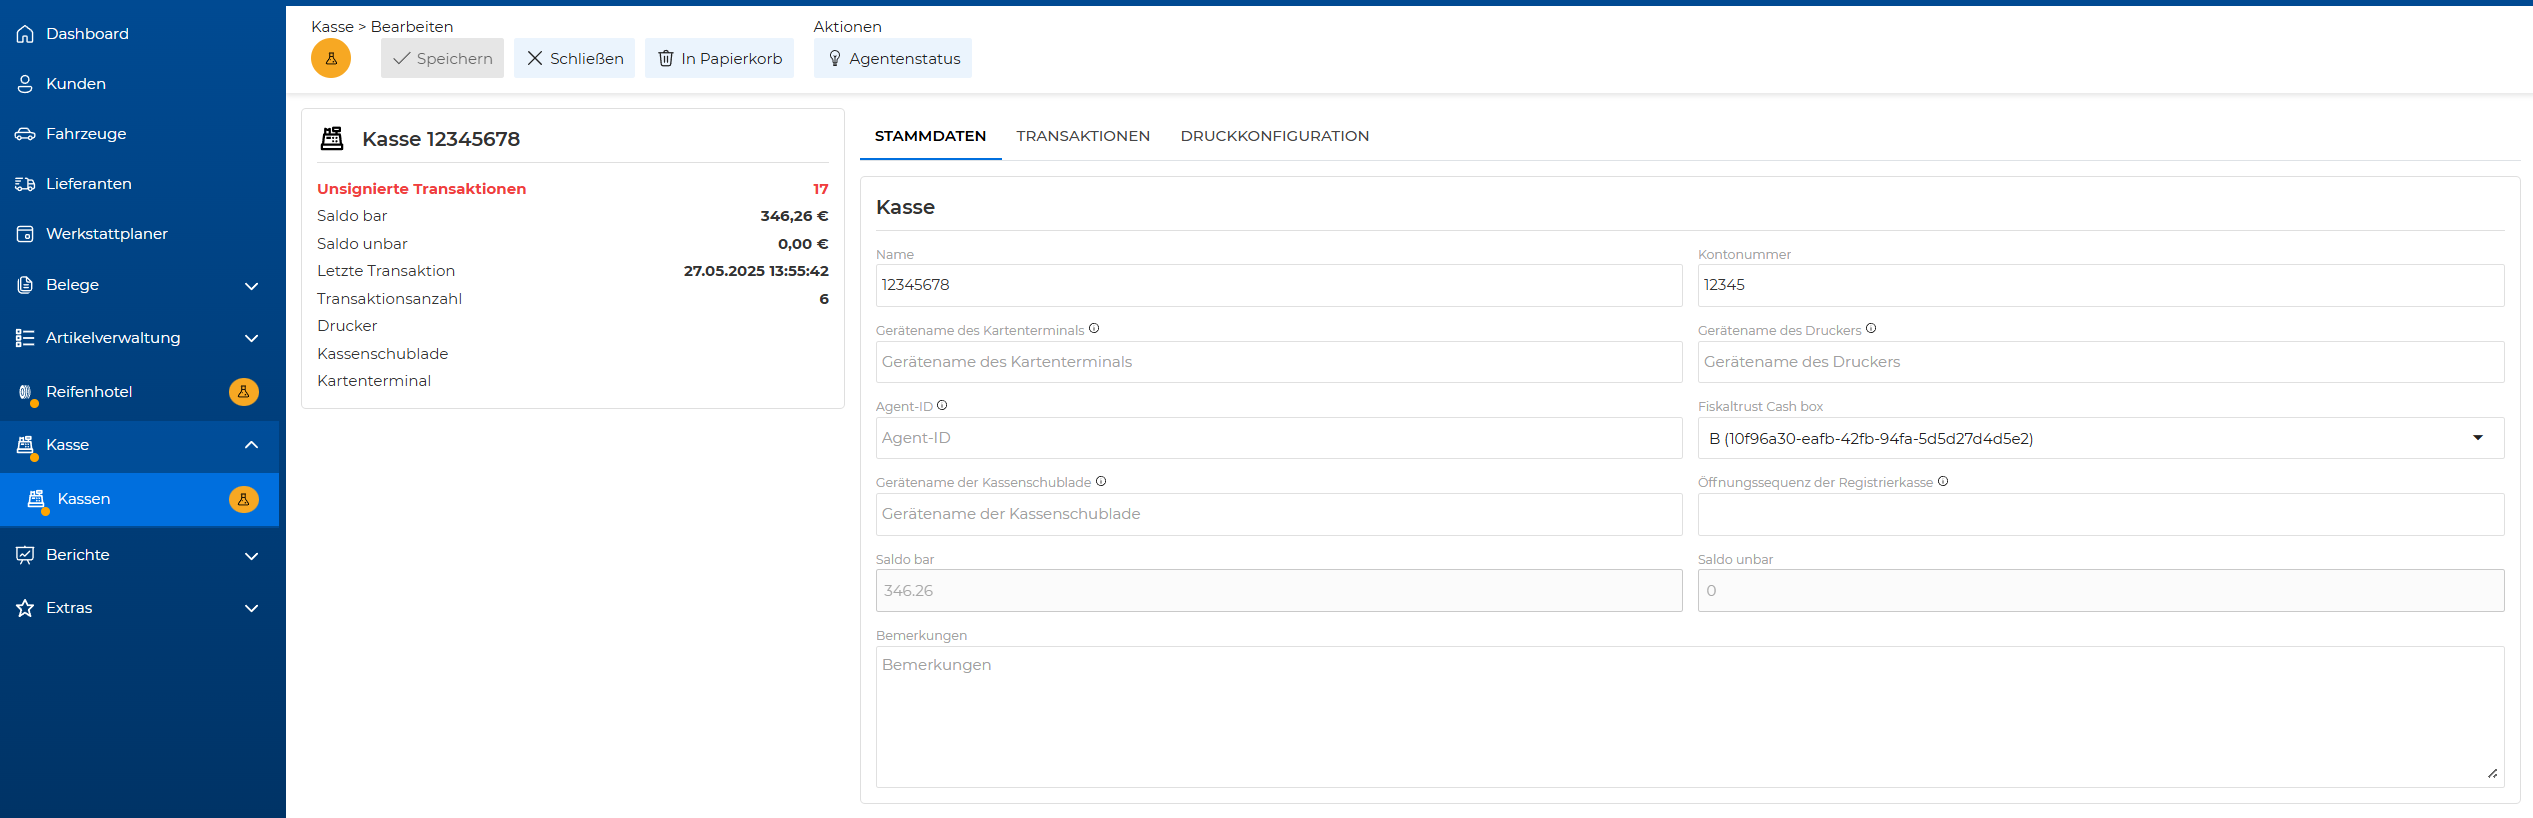Click the In Papierkorb button
Screen dimensions: 2533x818
pyautogui.click(x=719, y=58)
